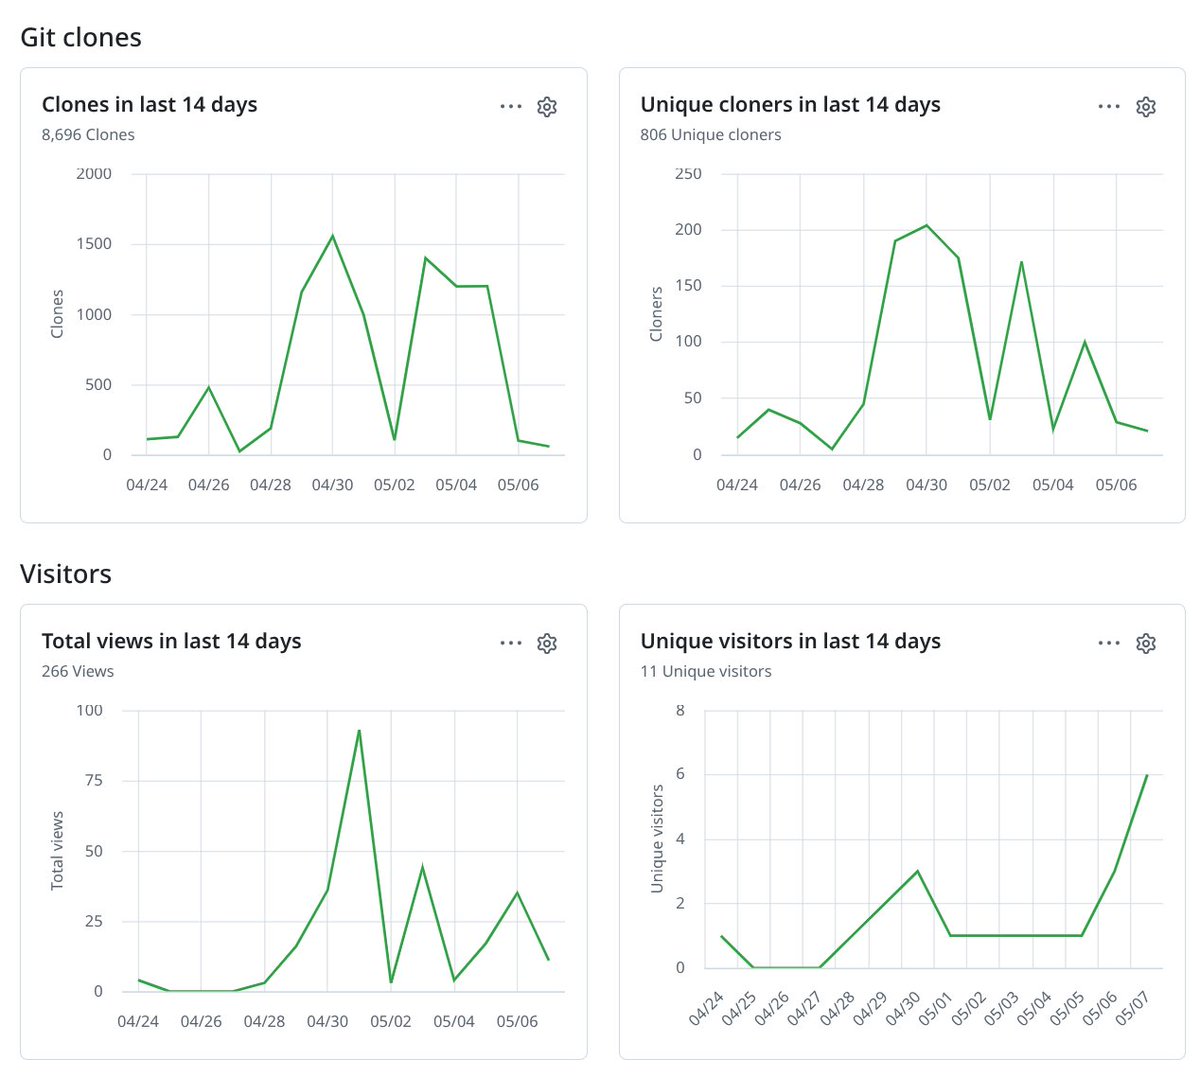This screenshot has width=1200, height=1077.
Task: Click '8,696 Clones' summary text
Action: click(x=88, y=135)
